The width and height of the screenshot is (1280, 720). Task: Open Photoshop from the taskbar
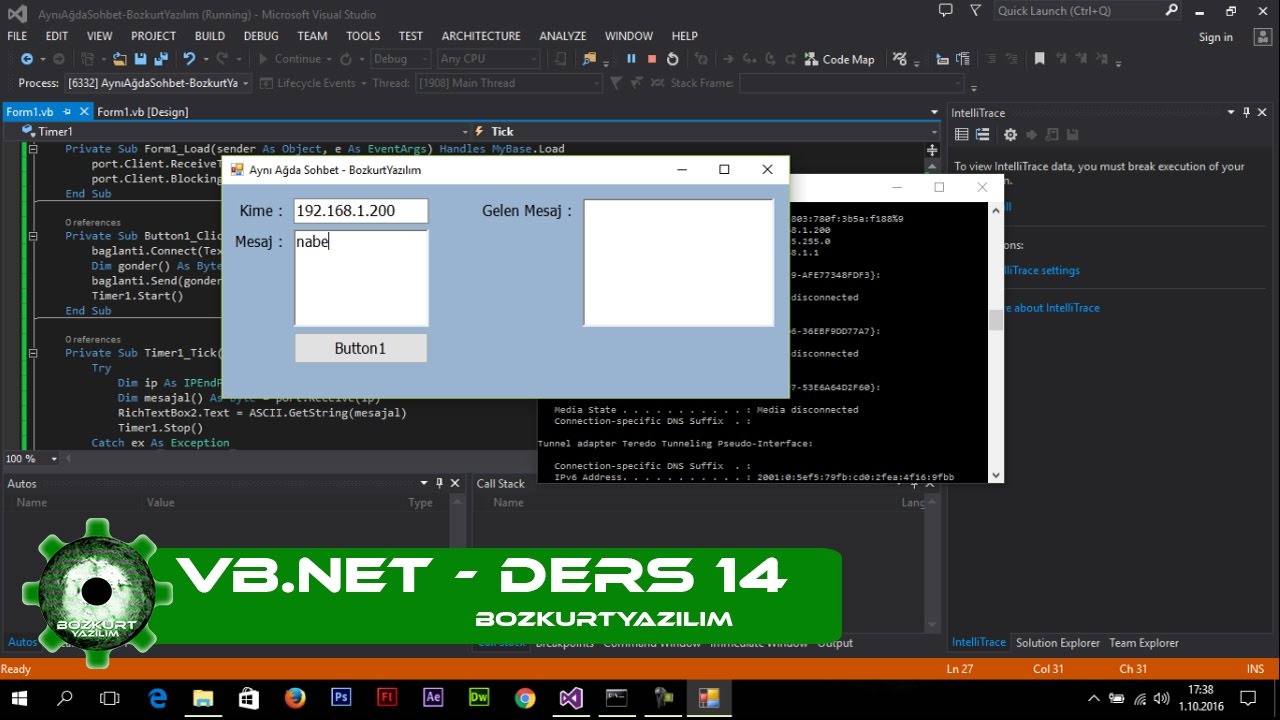pos(341,698)
